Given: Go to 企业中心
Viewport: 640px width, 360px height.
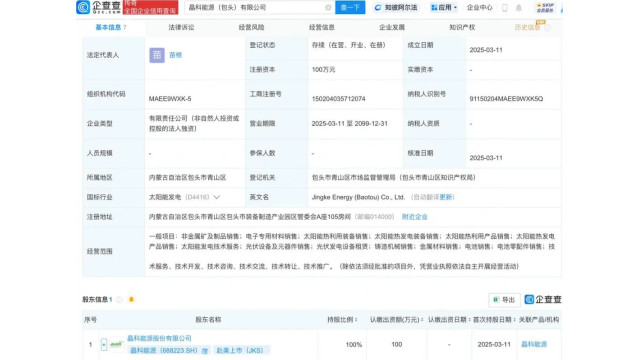Looking at the screenshot, I should [x=480, y=7].
